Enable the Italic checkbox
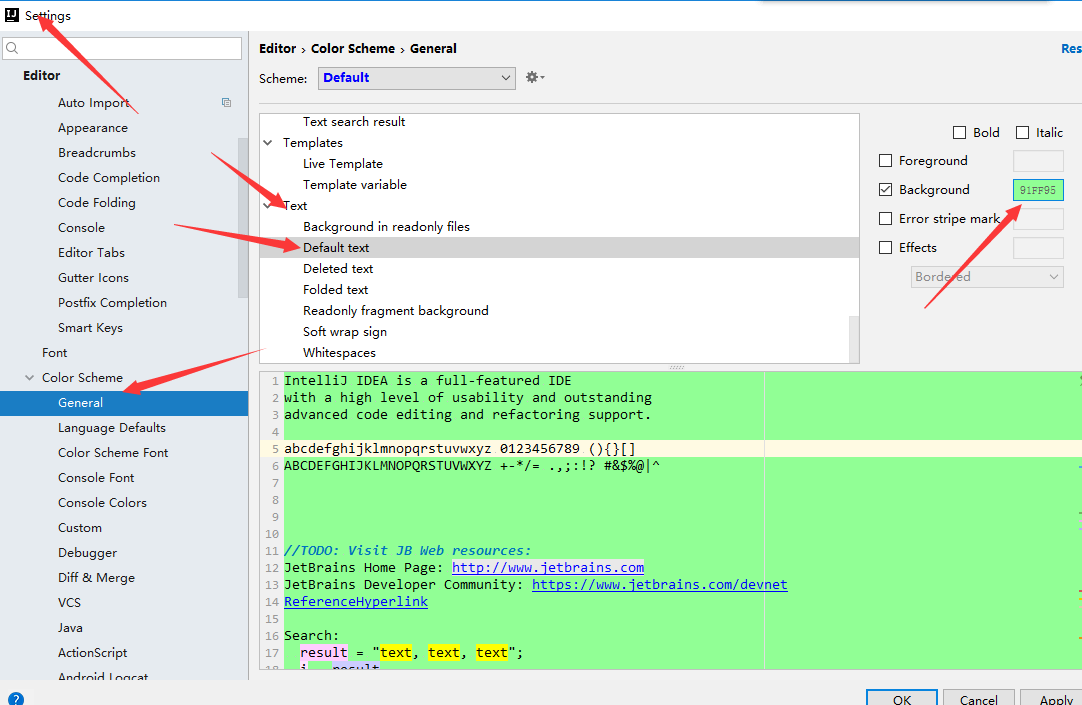 click(1022, 132)
